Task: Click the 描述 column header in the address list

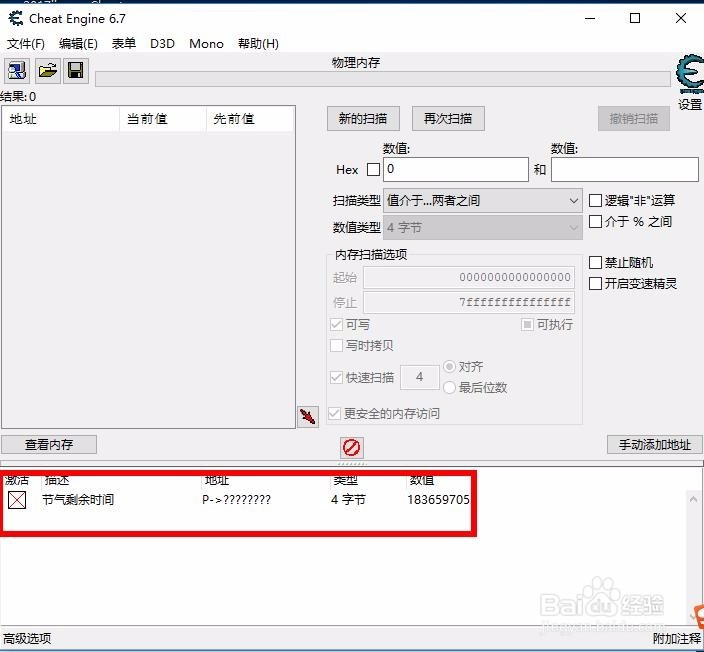Action: [57, 480]
